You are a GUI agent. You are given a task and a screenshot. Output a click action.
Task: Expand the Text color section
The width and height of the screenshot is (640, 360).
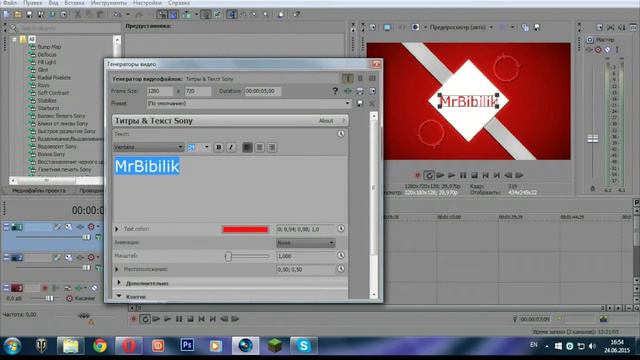point(117,229)
